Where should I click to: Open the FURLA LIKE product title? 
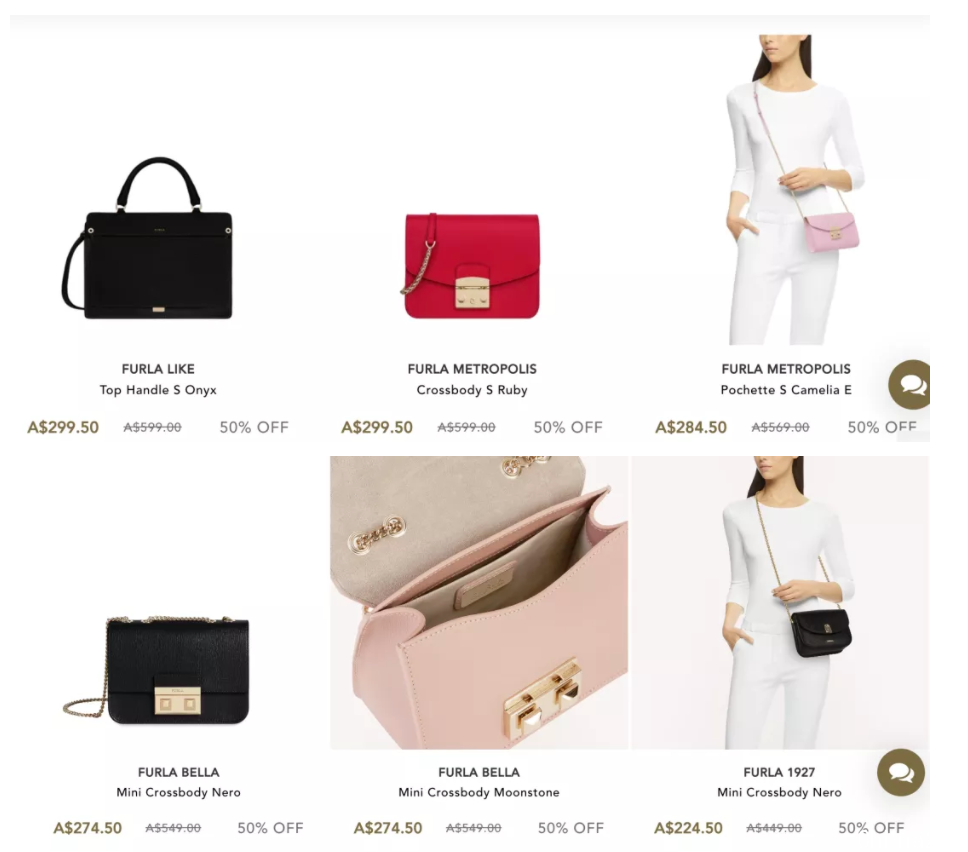pos(158,369)
